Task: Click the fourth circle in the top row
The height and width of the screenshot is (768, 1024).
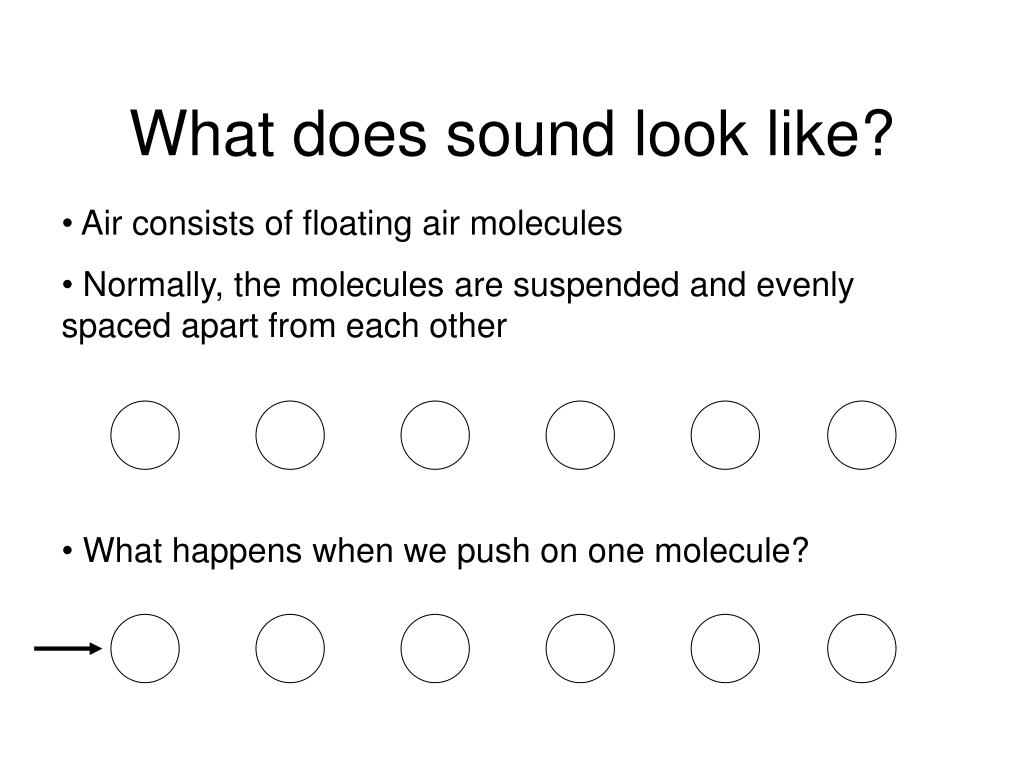Action: click(580, 435)
